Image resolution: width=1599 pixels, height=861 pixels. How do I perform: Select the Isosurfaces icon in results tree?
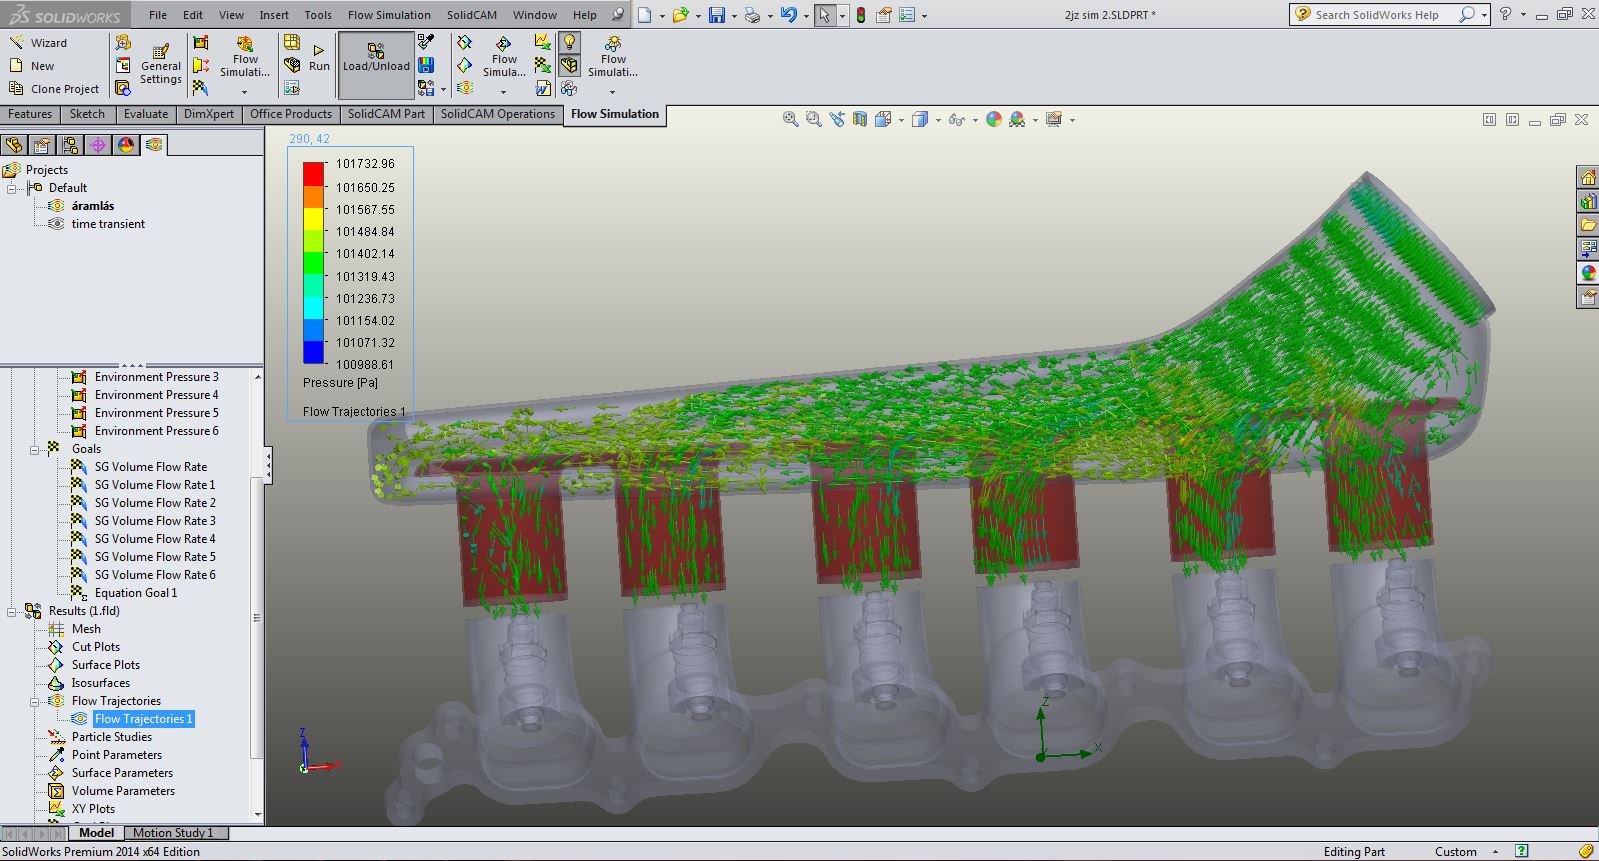pos(56,683)
